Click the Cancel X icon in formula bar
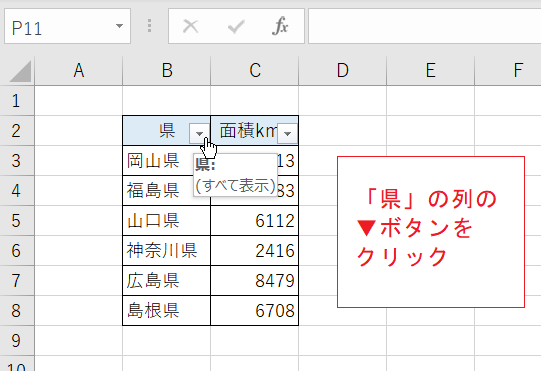541x371 pixels. point(190,26)
